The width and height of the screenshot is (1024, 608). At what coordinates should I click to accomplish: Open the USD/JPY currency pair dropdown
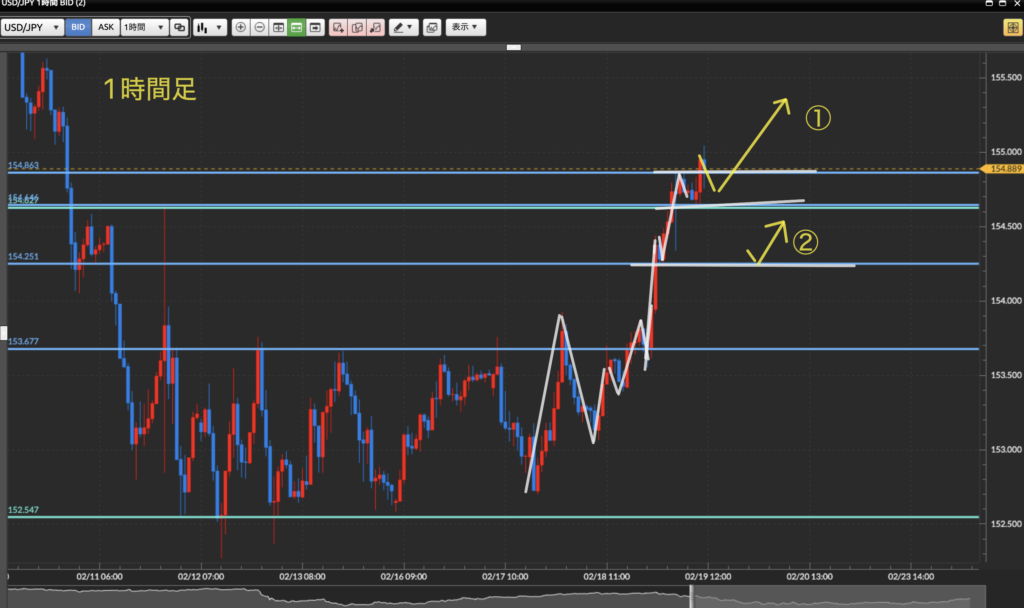(x=34, y=28)
